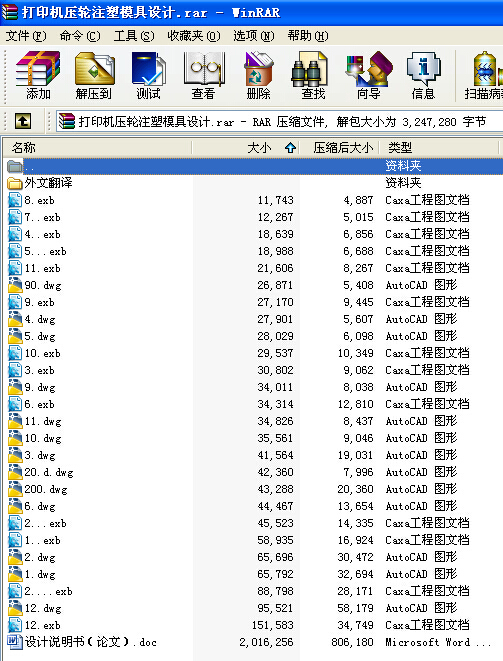Click the icon of 8.exb file
Viewport: 503px width, 661px height.
15,200
